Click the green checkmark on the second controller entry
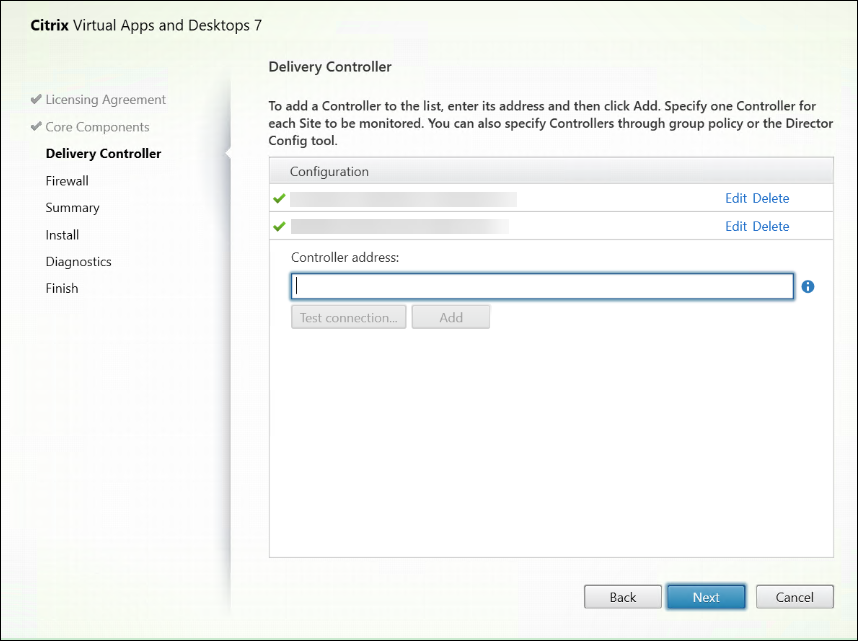This screenshot has height=641, width=858. coord(279,226)
